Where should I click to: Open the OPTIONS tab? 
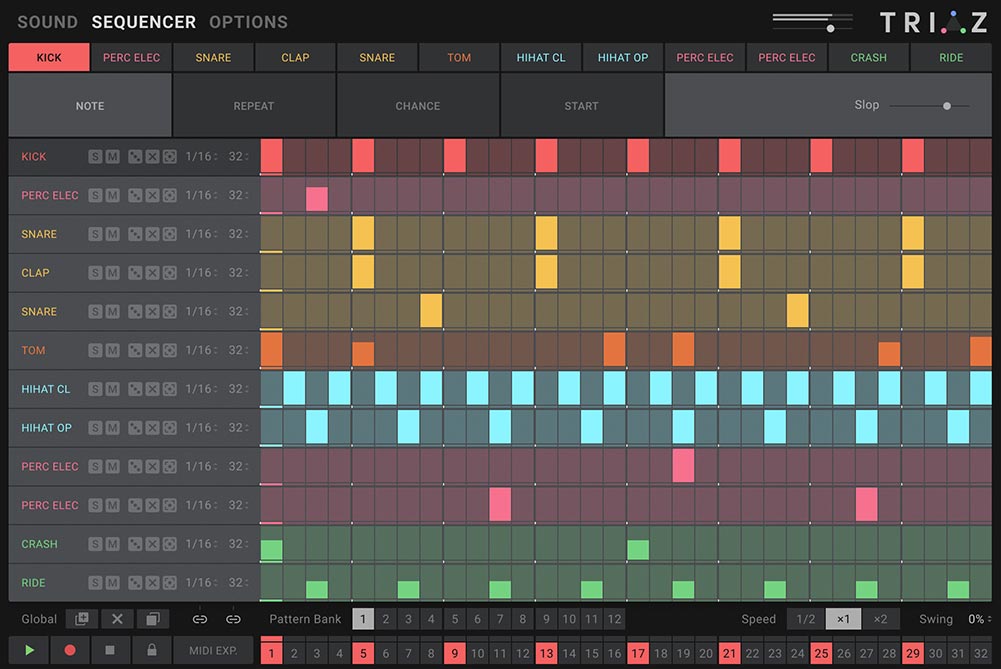click(x=248, y=22)
